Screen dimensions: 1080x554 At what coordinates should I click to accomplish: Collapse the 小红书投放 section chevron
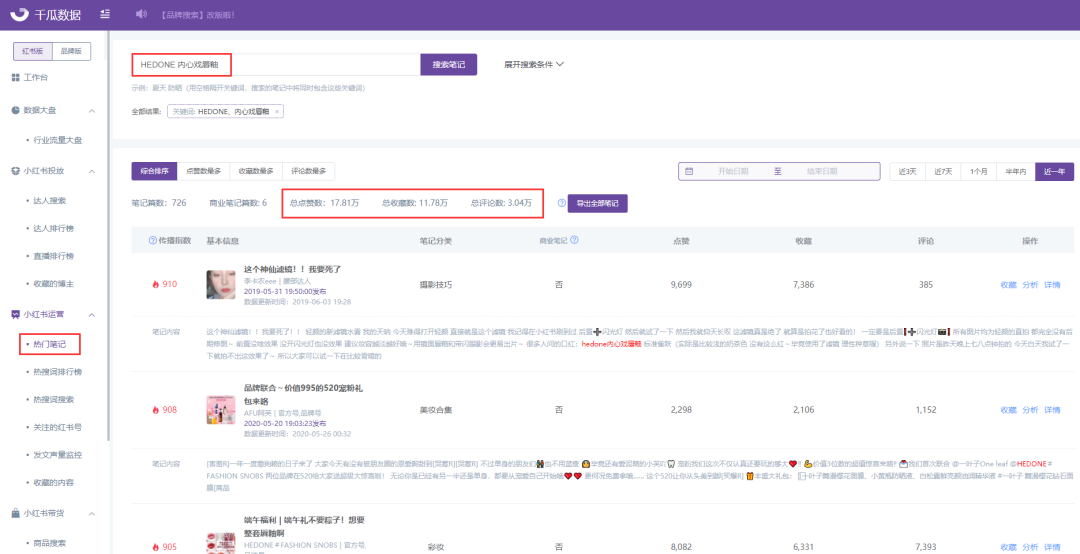92,171
